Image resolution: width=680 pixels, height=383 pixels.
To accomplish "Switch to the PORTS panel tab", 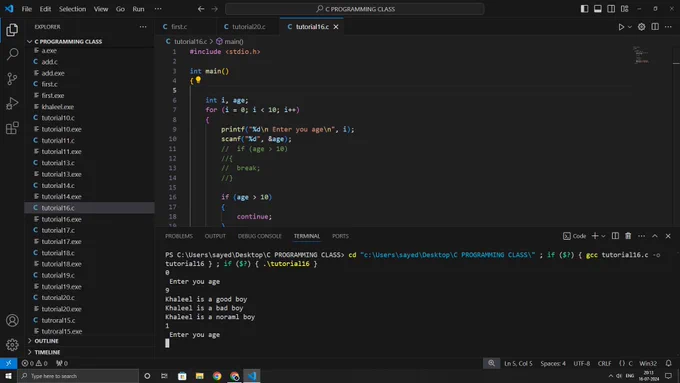I will coord(340,236).
